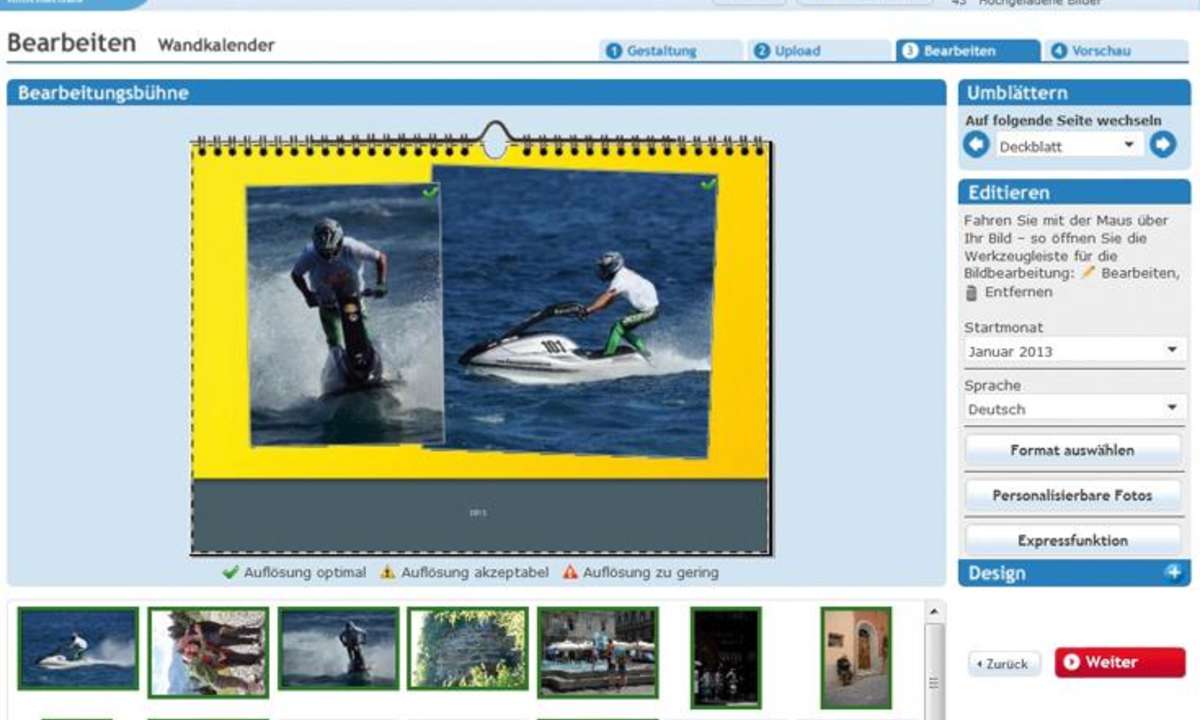Click the Bearbeitungsbühne header

tap(476, 92)
